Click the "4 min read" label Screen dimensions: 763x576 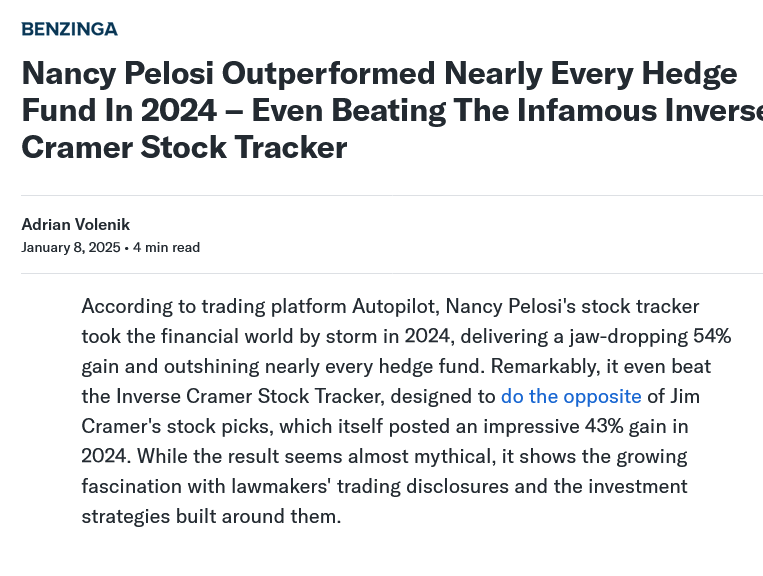pyautogui.click(x=166, y=248)
